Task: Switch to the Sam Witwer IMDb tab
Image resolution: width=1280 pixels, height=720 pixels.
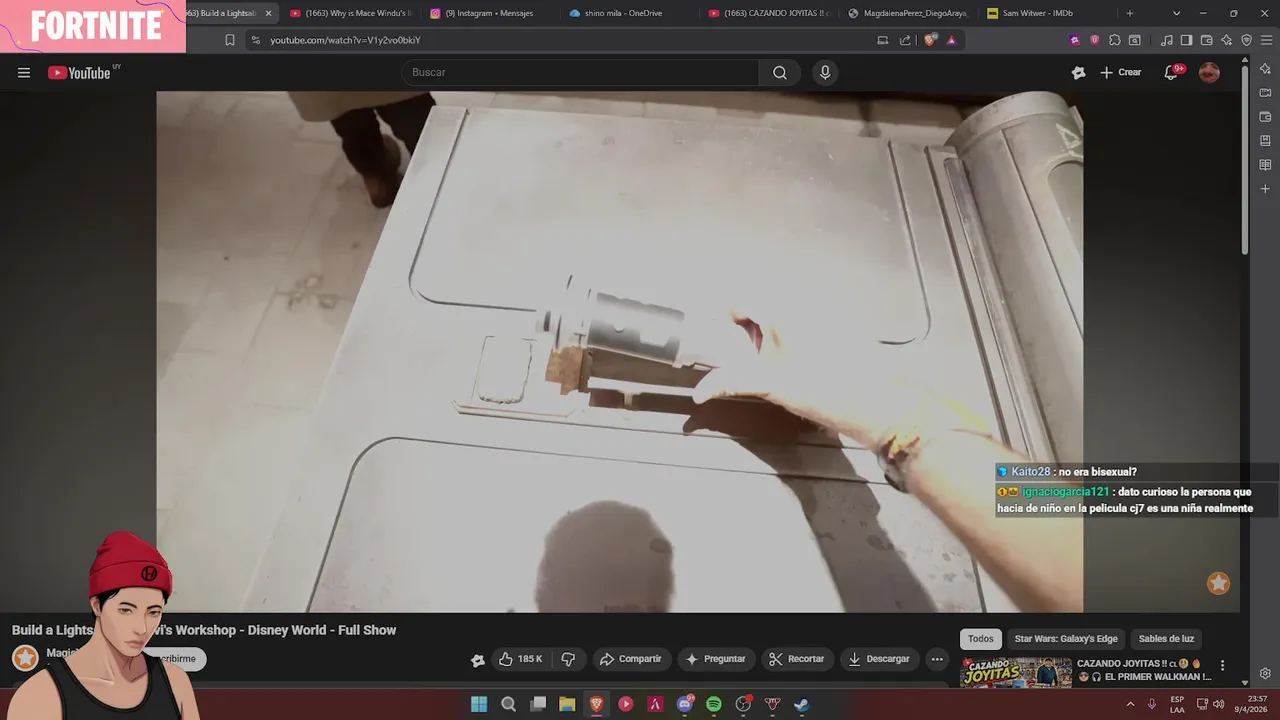Action: pos(1047,13)
